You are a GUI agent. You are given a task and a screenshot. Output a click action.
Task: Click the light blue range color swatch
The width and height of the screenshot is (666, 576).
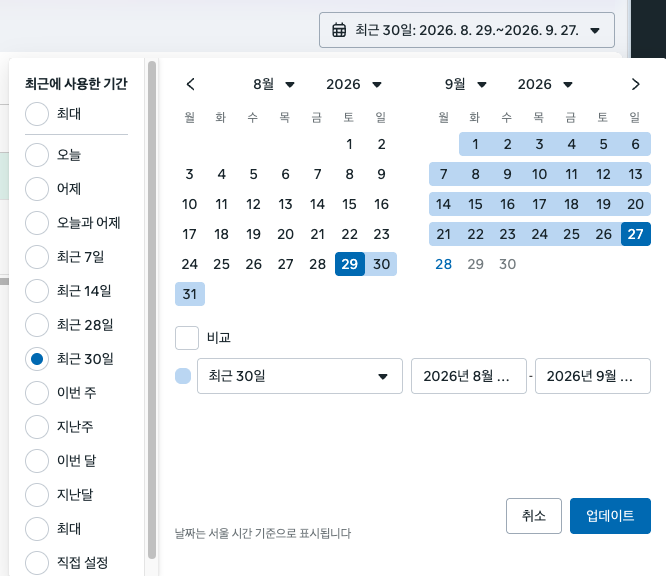pos(183,376)
